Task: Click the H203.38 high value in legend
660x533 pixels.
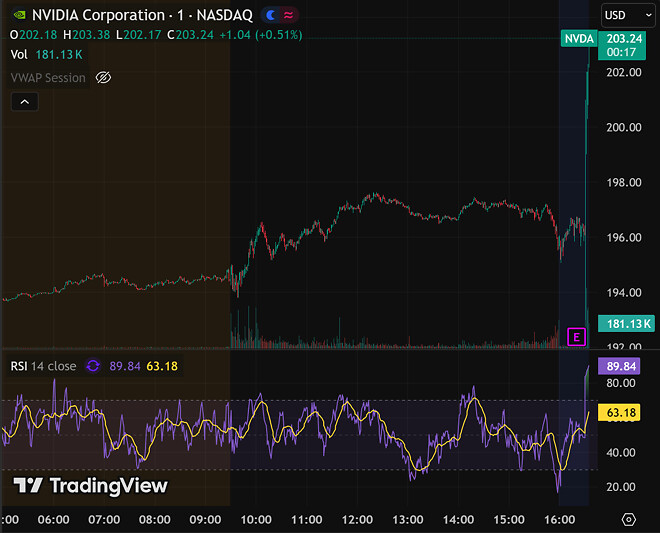Action: 87,35
